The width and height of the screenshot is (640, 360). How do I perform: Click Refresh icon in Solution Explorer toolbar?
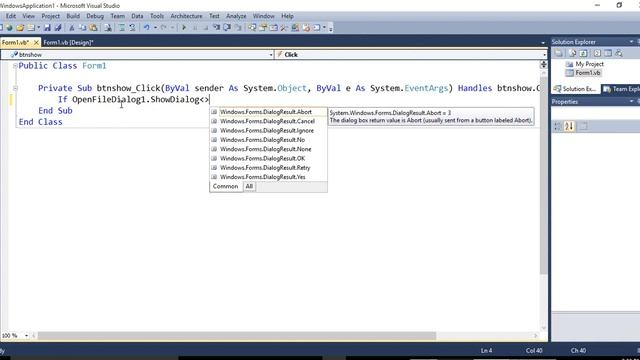pos(584,53)
